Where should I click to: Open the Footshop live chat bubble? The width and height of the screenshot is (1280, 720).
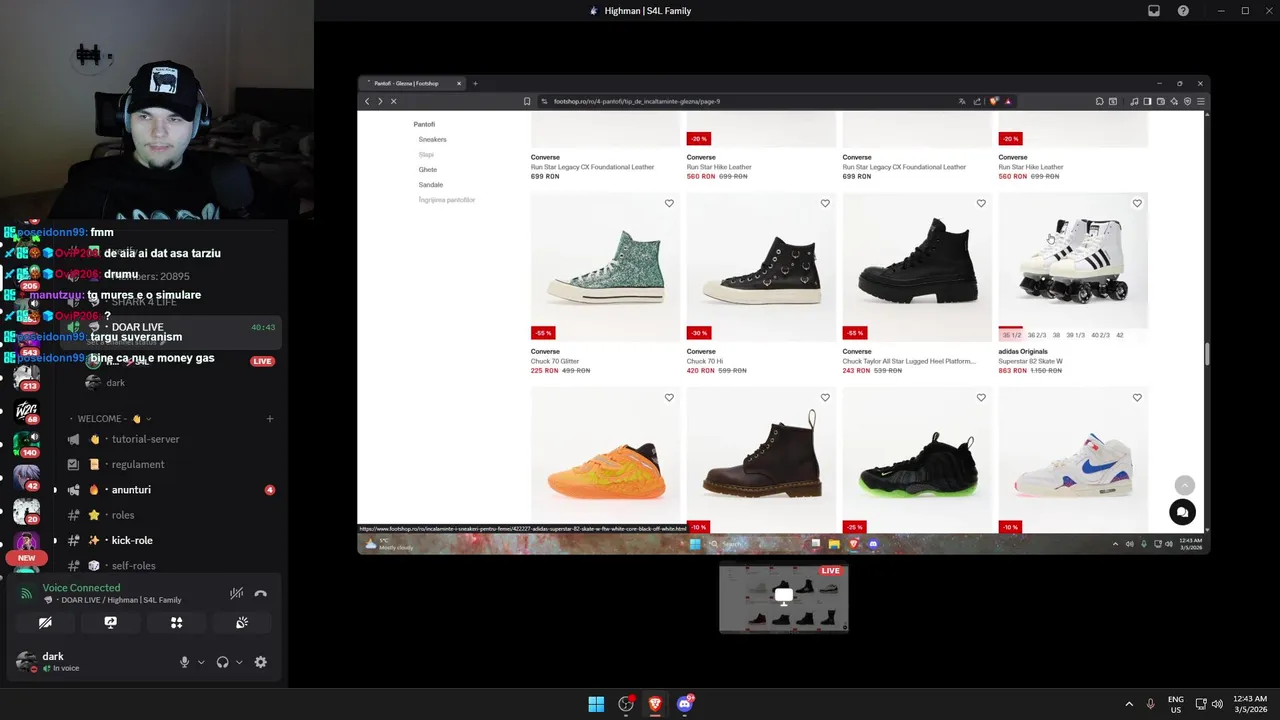[1182, 512]
